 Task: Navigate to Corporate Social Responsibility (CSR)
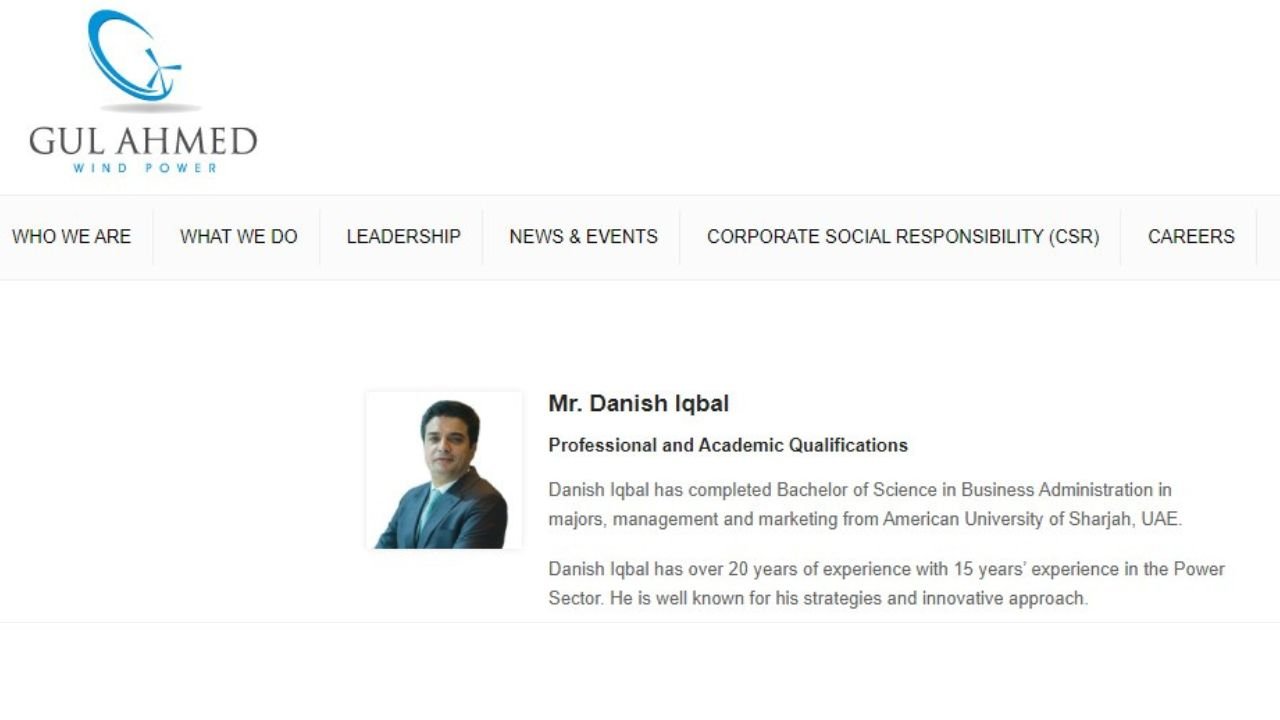click(x=902, y=237)
